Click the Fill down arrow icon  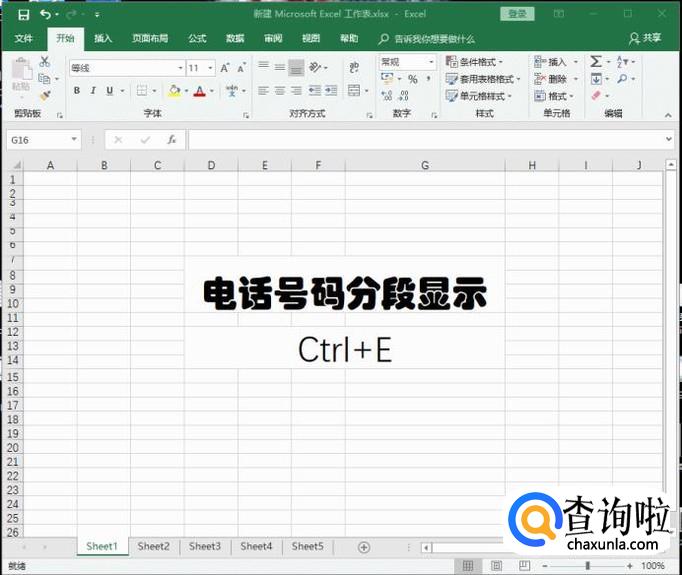coord(596,79)
